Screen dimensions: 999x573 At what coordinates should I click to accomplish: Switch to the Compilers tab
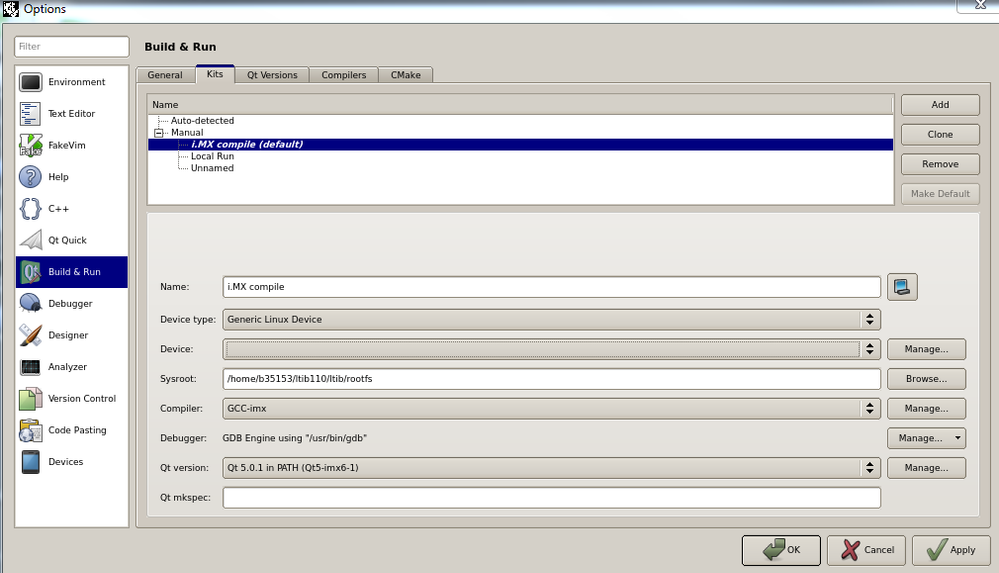[x=343, y=75]
